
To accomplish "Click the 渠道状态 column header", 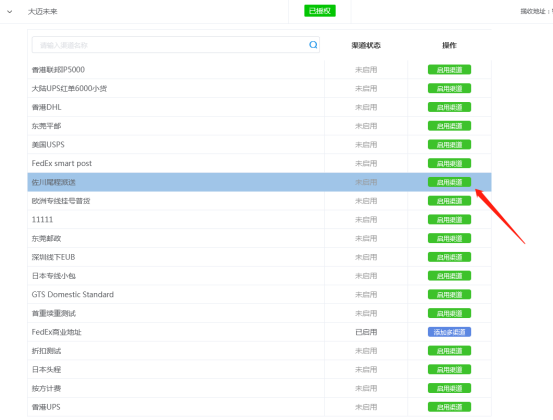I will coord(366,45).
